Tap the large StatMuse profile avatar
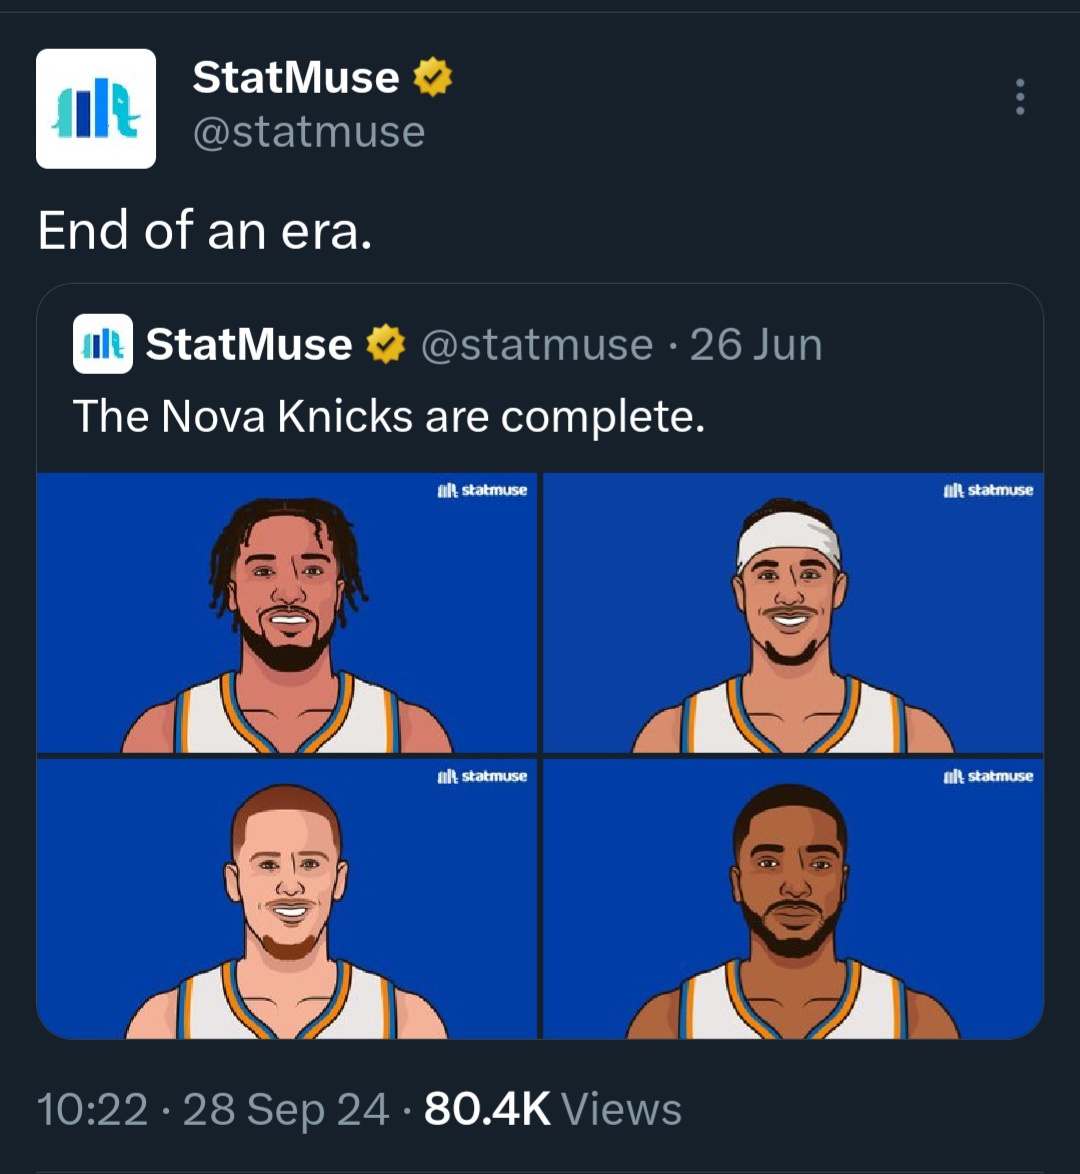 [96, 108]
